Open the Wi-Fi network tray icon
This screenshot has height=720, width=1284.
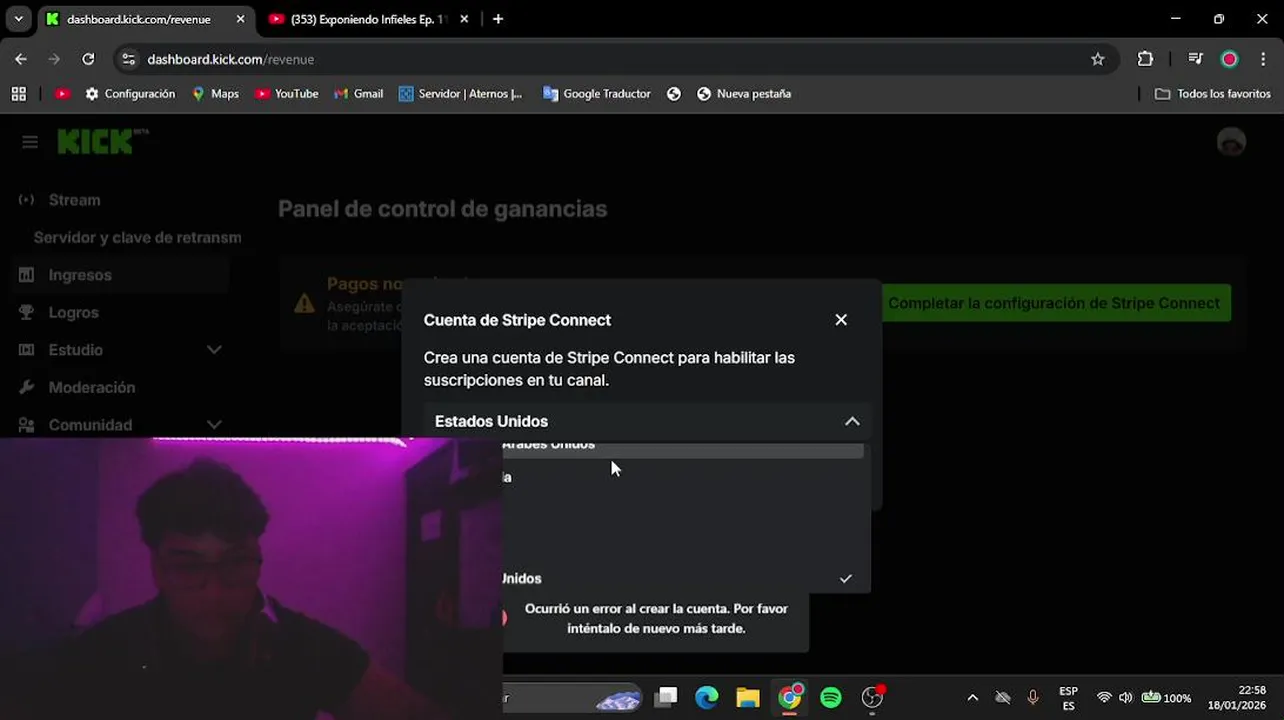[1104, 698]
